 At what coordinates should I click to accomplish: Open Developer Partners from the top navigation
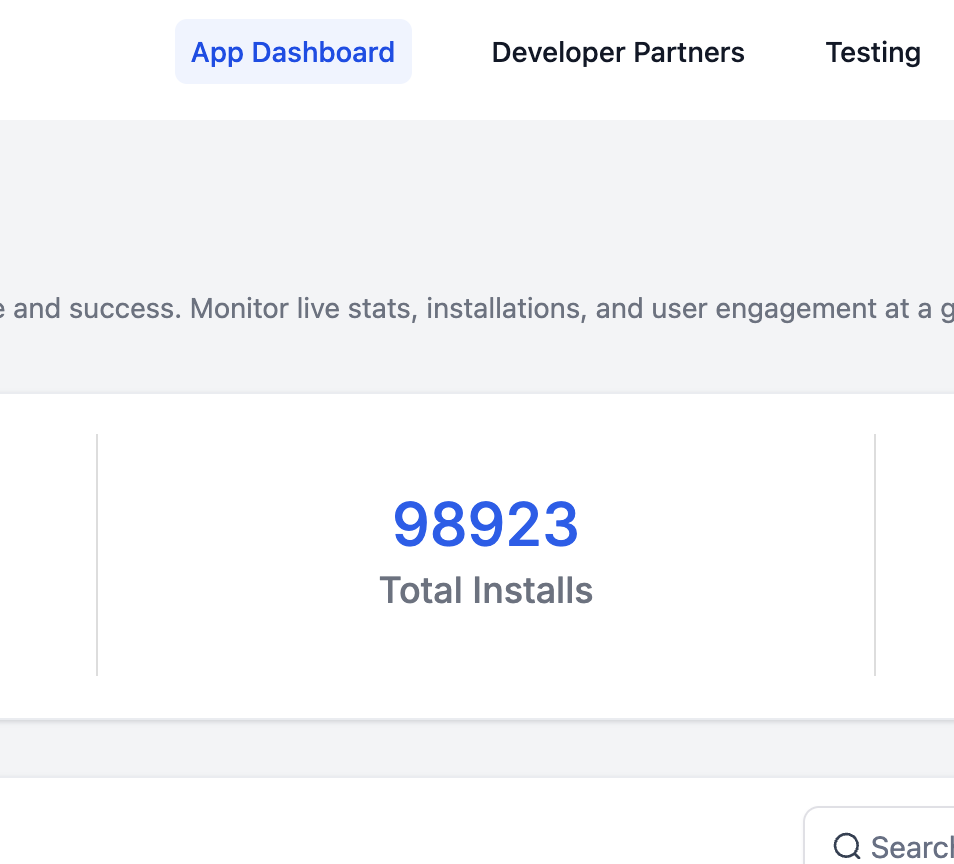click(617, 51)
